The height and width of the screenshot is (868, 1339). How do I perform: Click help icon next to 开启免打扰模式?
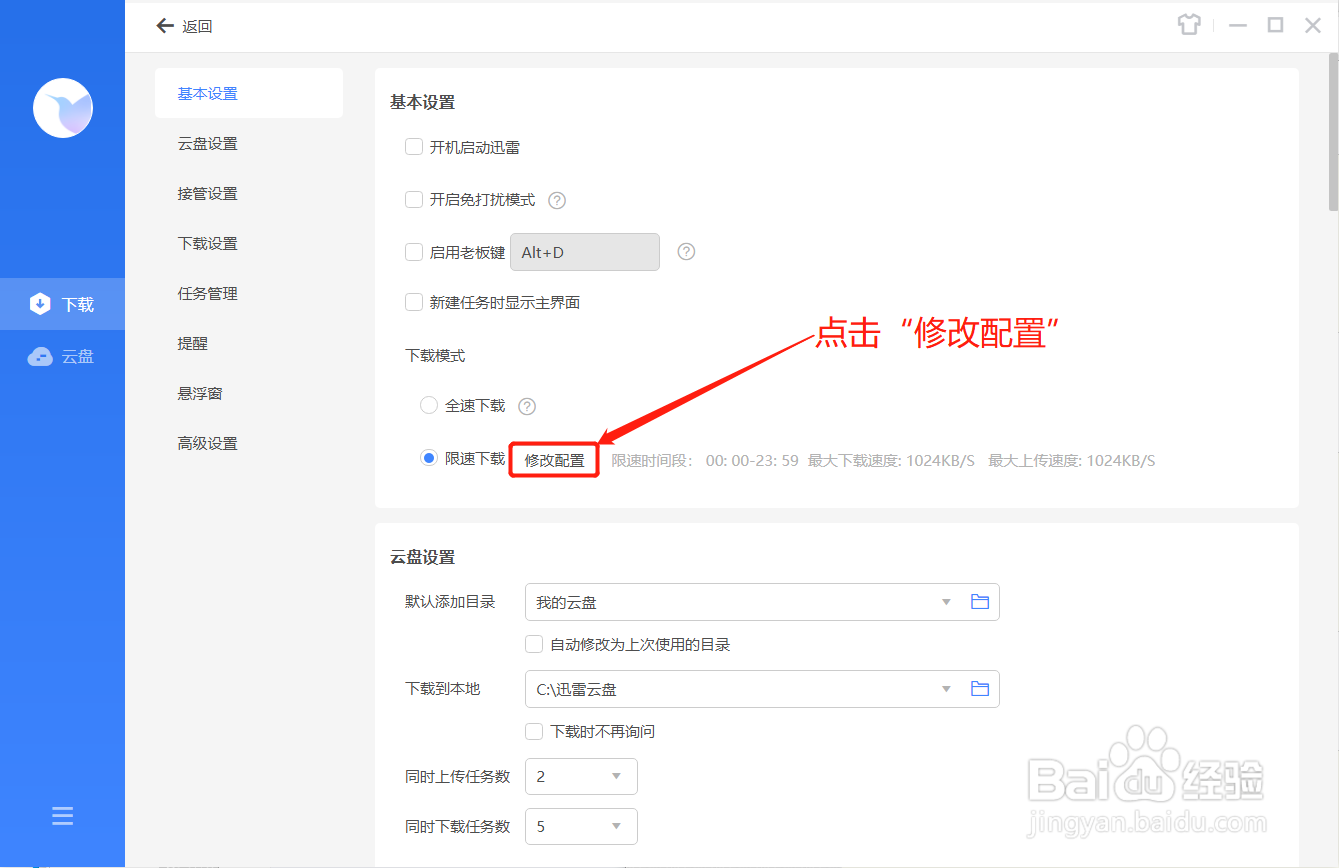coord(557,200)
